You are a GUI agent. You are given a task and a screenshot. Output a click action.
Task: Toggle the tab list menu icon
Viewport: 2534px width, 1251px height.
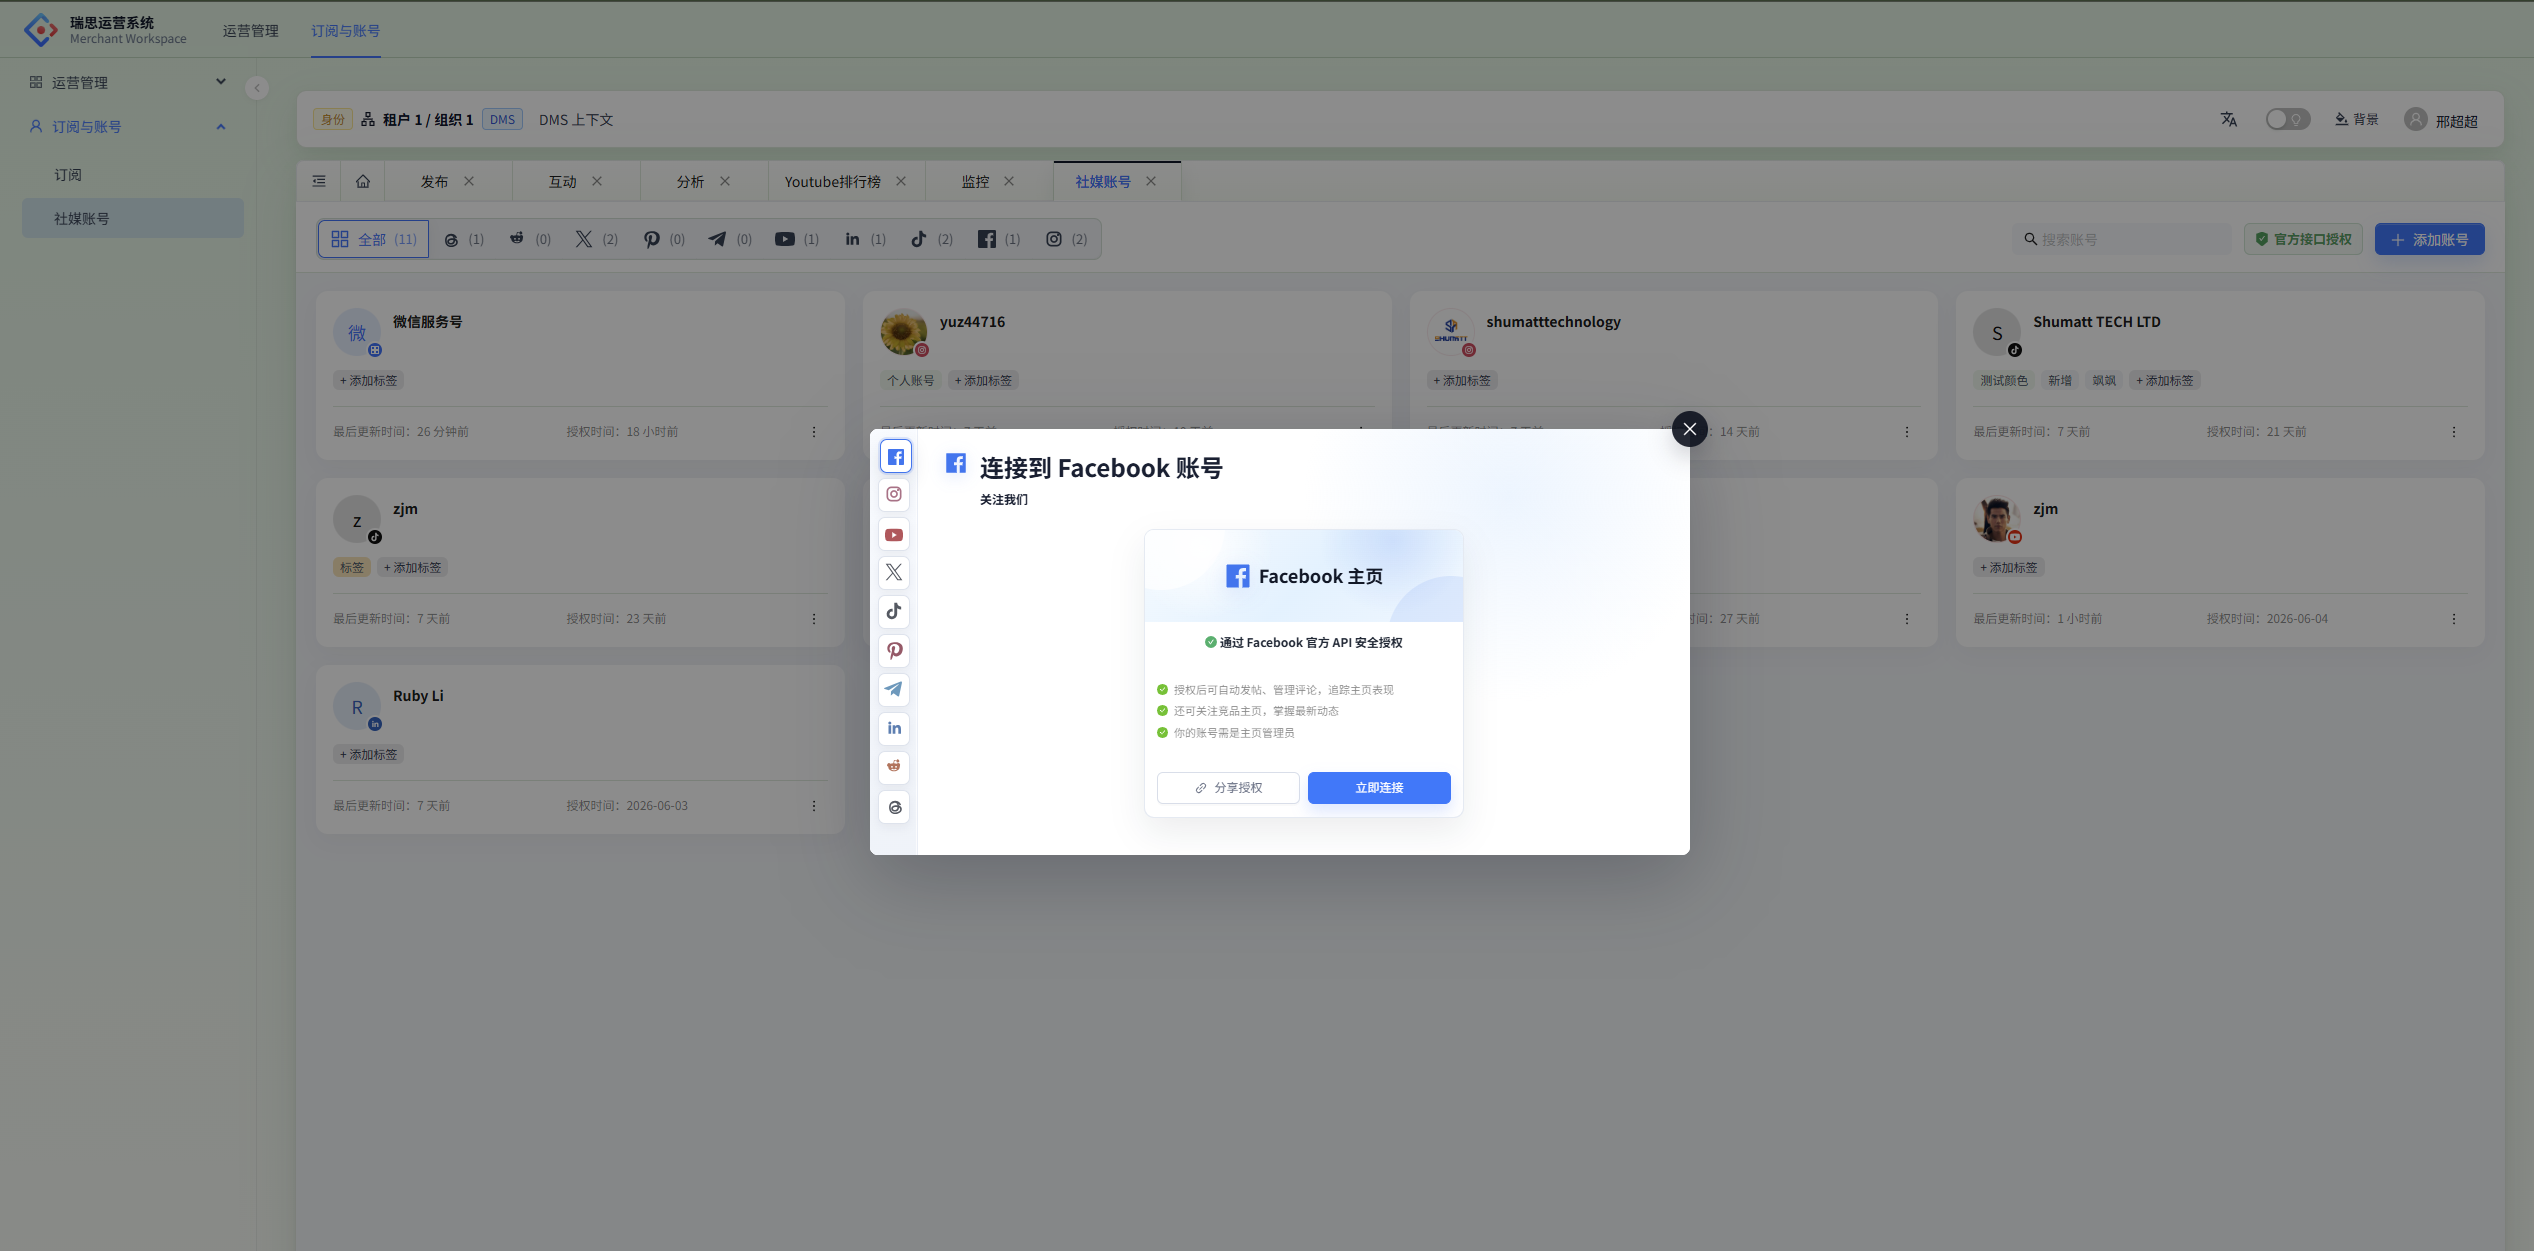coord(319,181)
